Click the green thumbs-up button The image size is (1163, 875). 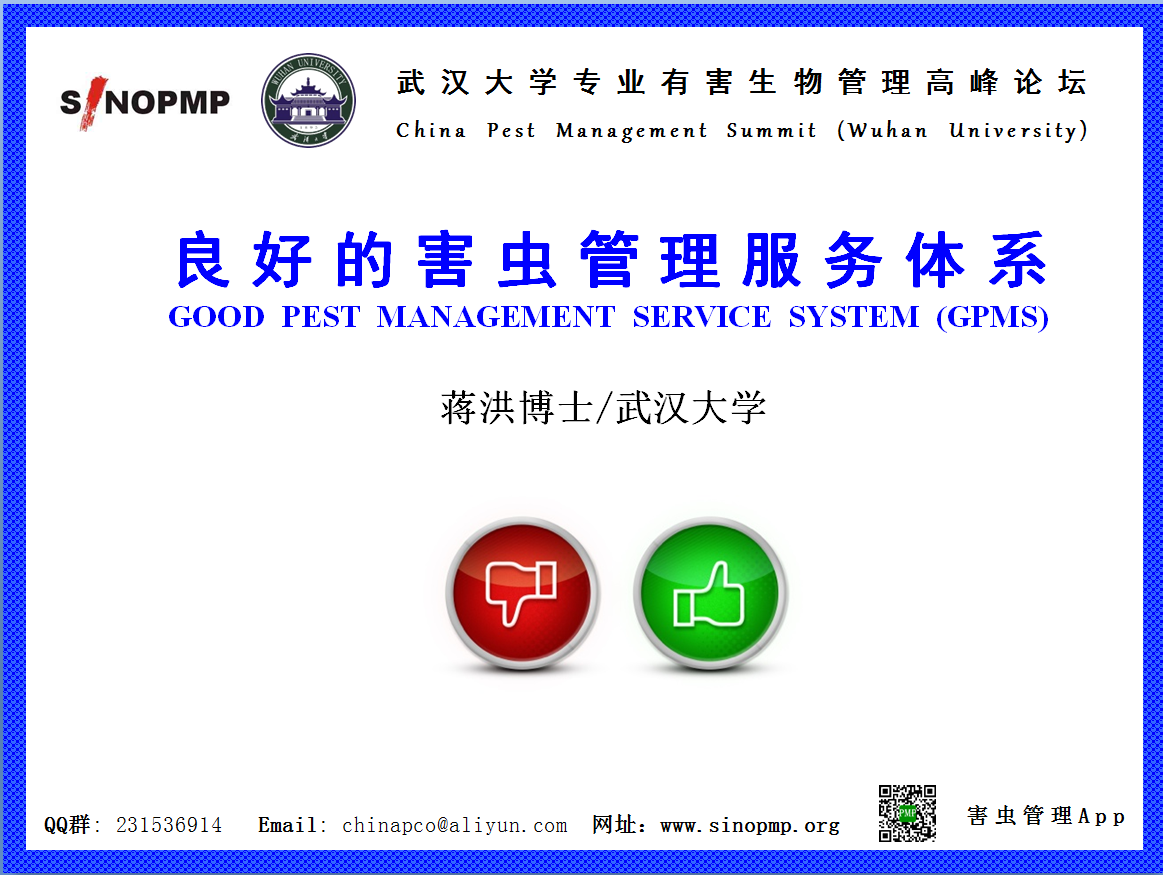710,592
